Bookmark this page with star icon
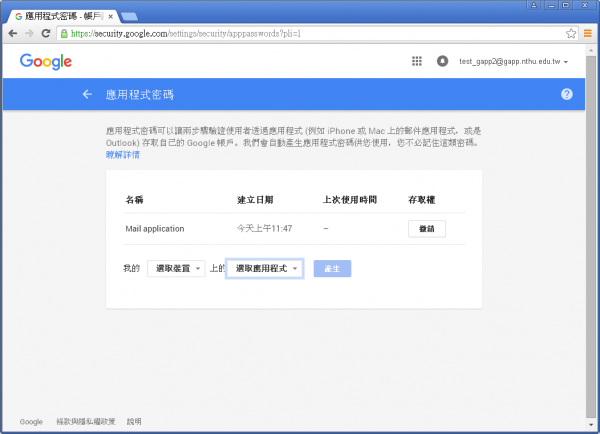 click(571, 33)
